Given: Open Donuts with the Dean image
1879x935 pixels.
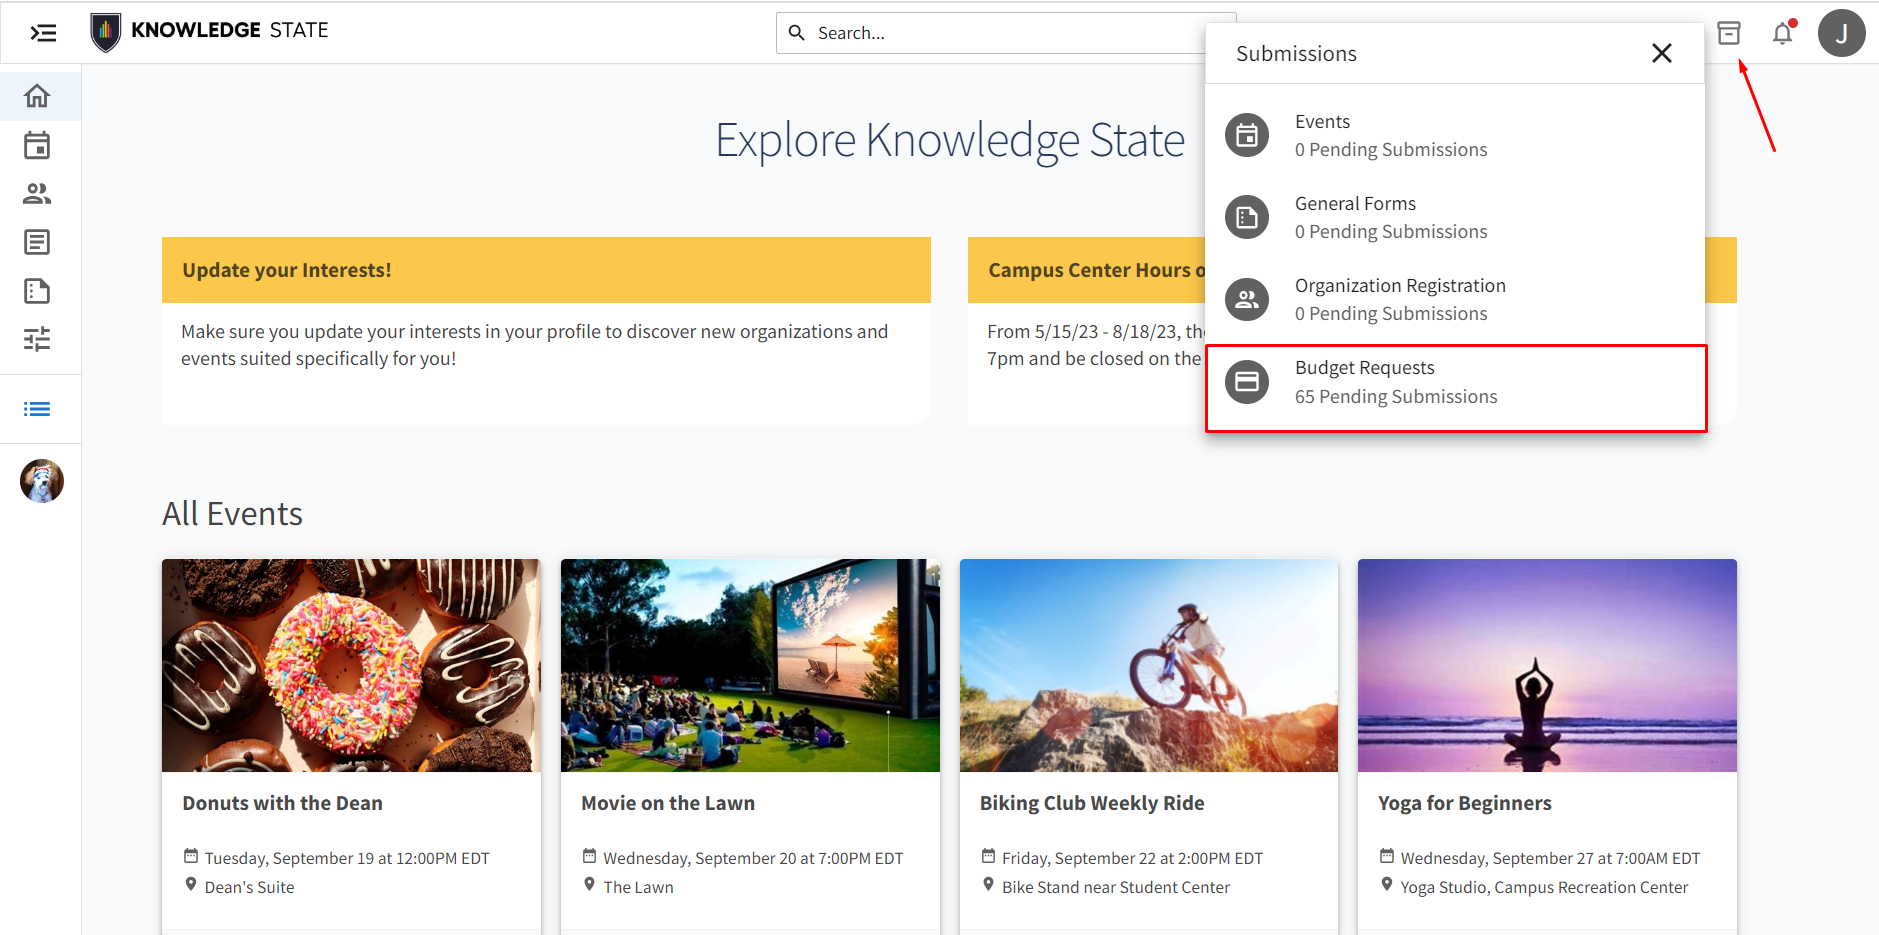Looking at the screenshot, I should click(x=351, y=665).
